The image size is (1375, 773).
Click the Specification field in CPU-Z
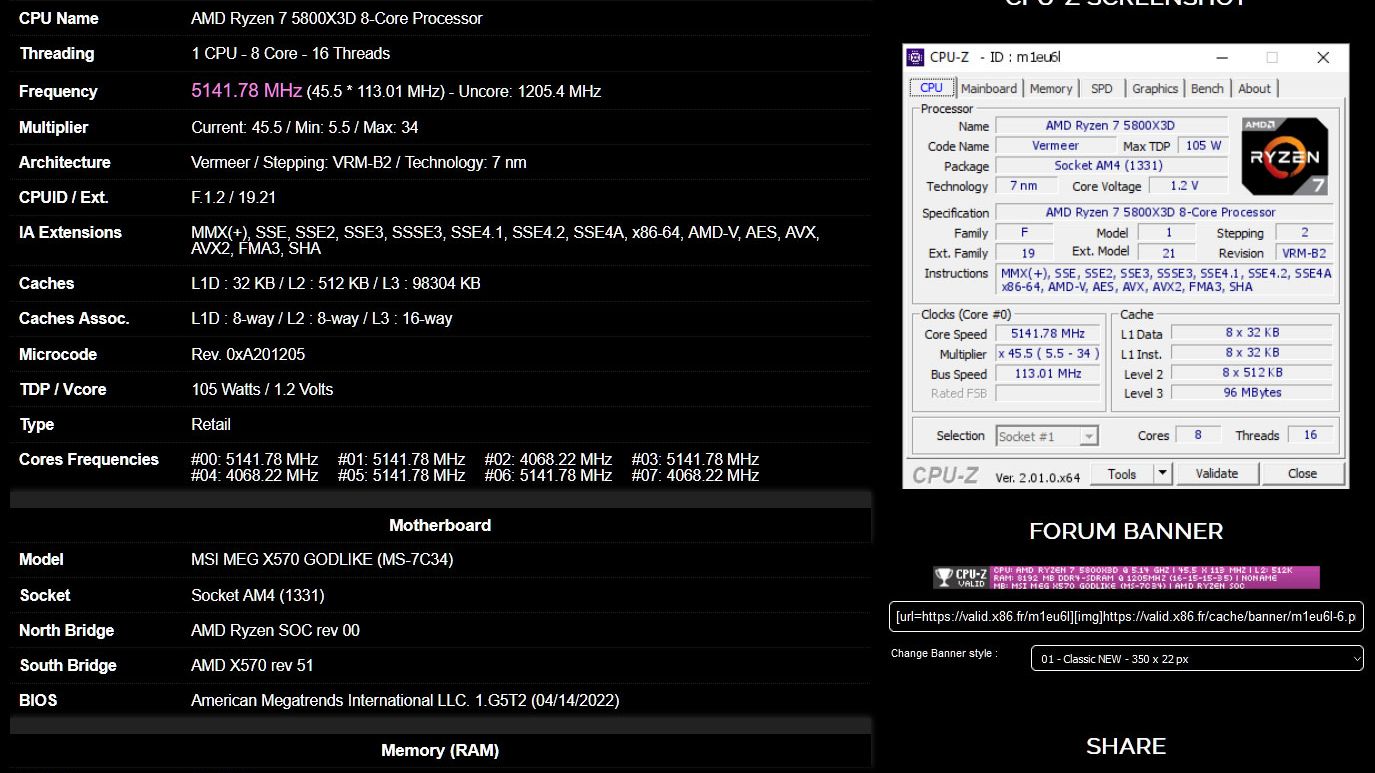(x=1164, y=213)
